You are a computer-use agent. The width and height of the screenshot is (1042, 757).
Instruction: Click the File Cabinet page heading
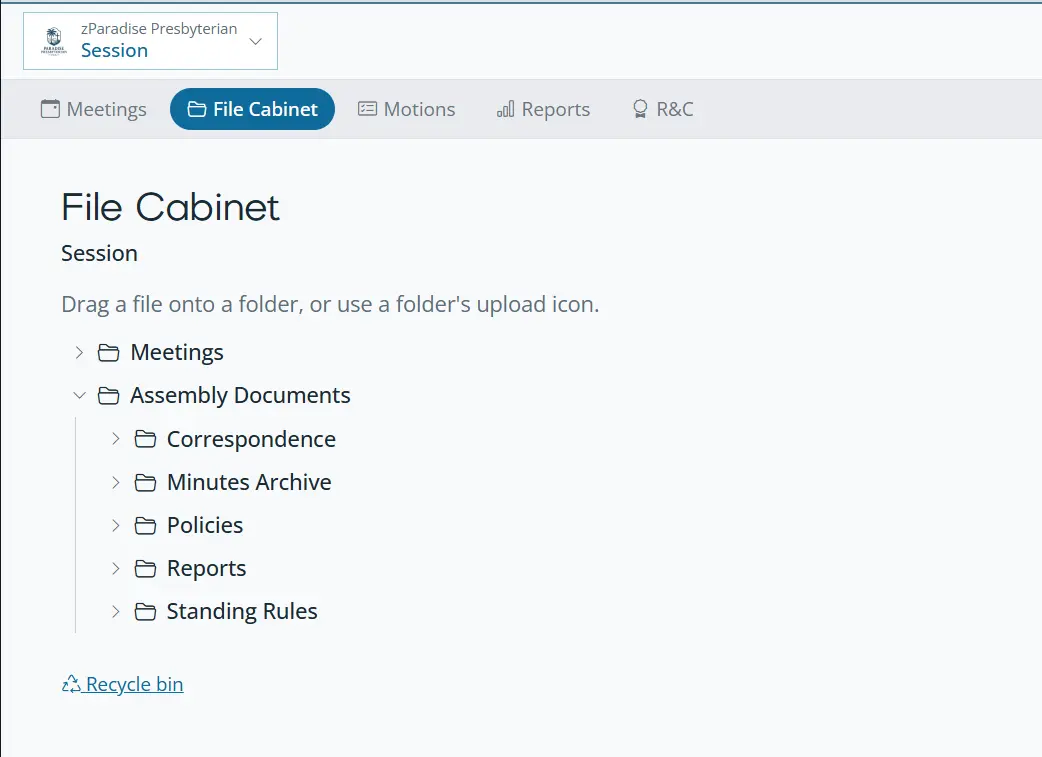(x=170, y=207)
